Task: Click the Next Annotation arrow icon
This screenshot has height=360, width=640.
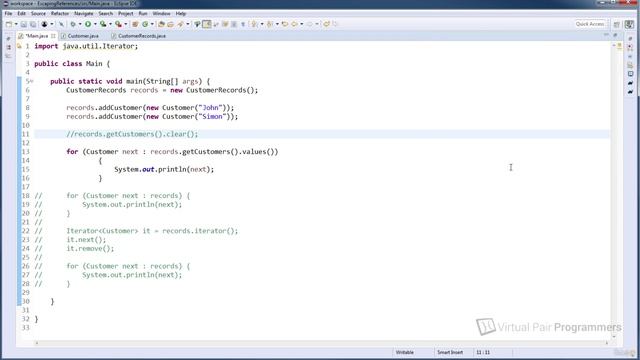Action: point(253,24)
